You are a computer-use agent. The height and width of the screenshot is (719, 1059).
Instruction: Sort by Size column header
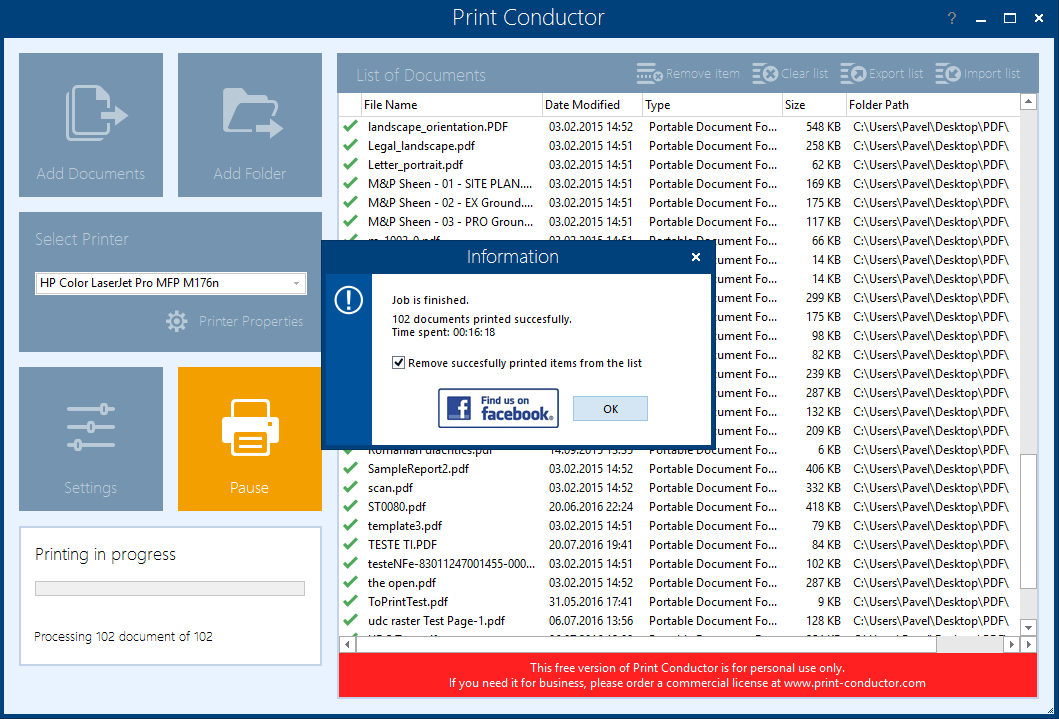pos(813,105)
